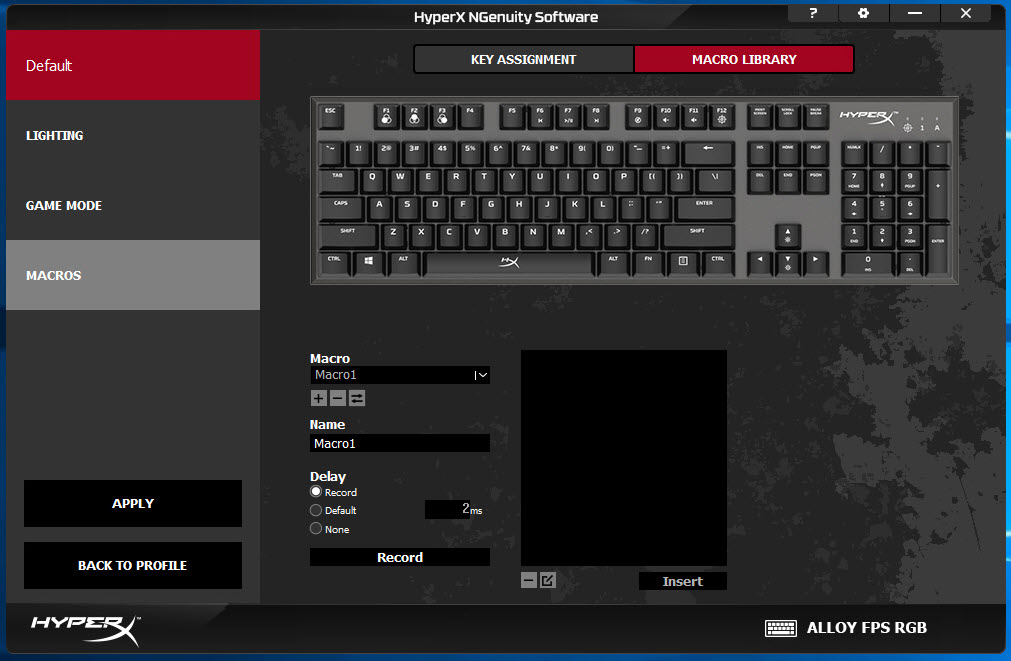1011x661 pixels.
Task: Click the delay milliseconds value field
Action: coord(447,509)
